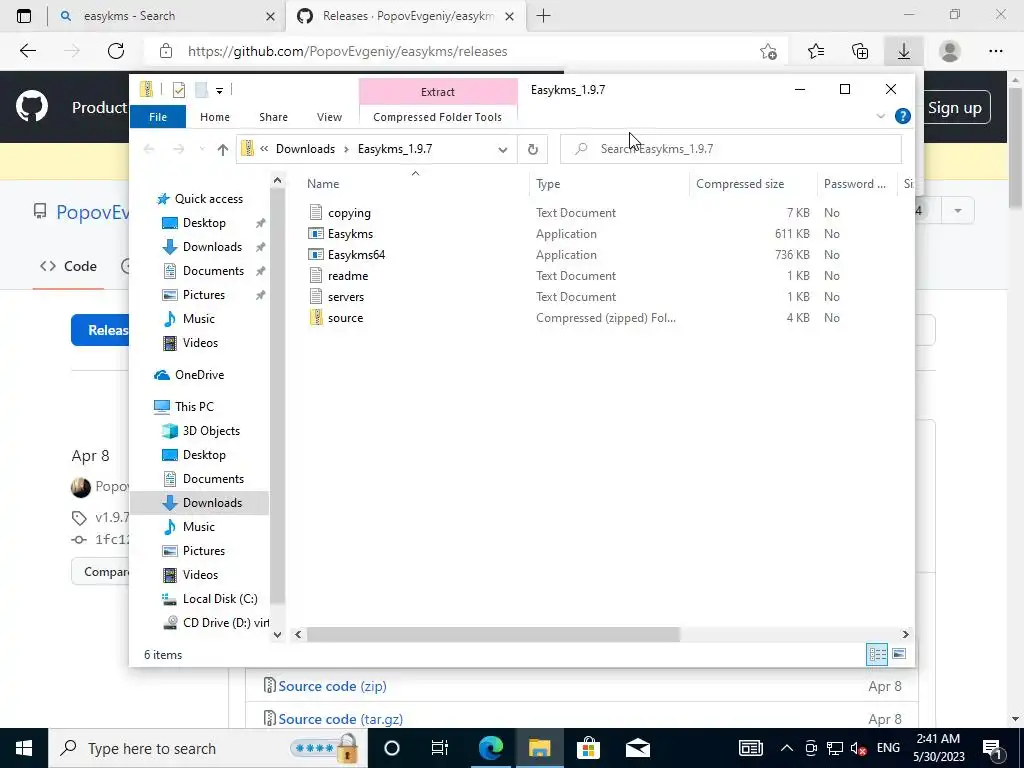Click the Extract contextual tab header
The height and width of the screenshot is (768, 1024).
click(438, 92)
